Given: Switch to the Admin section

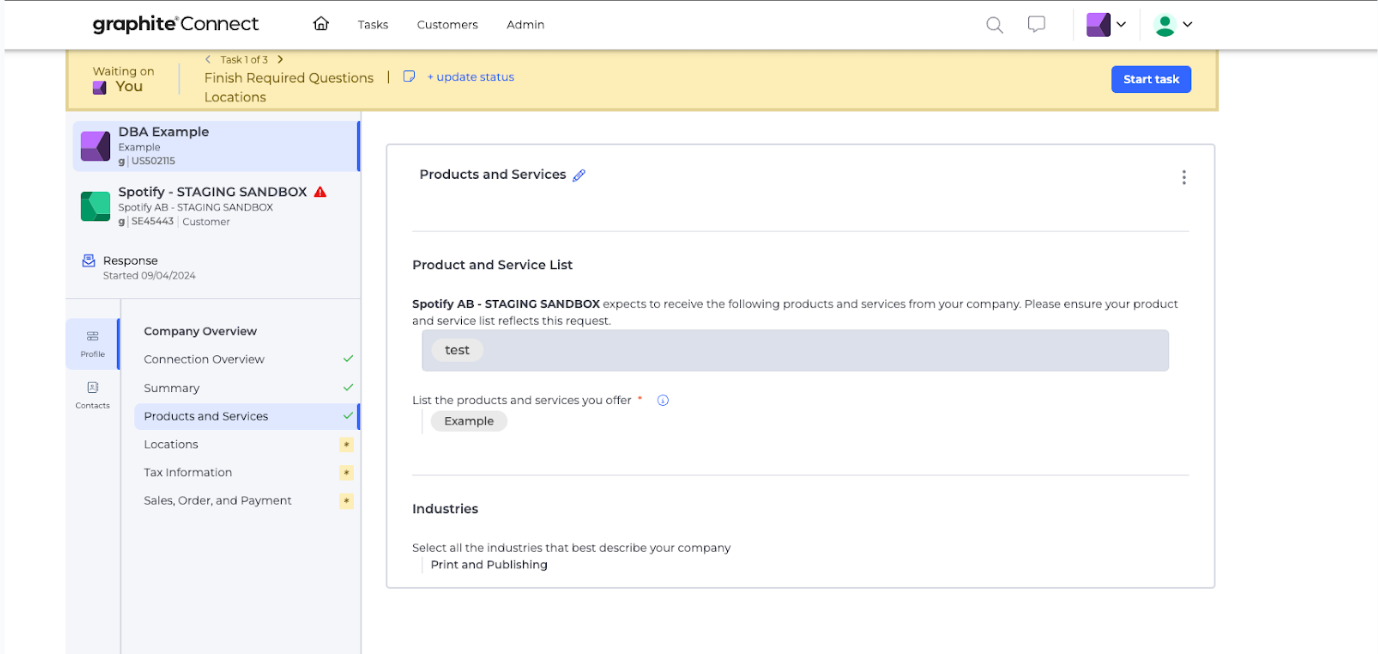Looking at the screenshot, I should point(525,24).
